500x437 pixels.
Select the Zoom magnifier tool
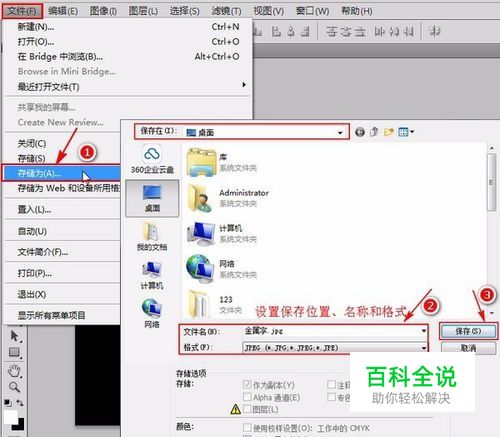pyautogui.click(x=14, y=387)
